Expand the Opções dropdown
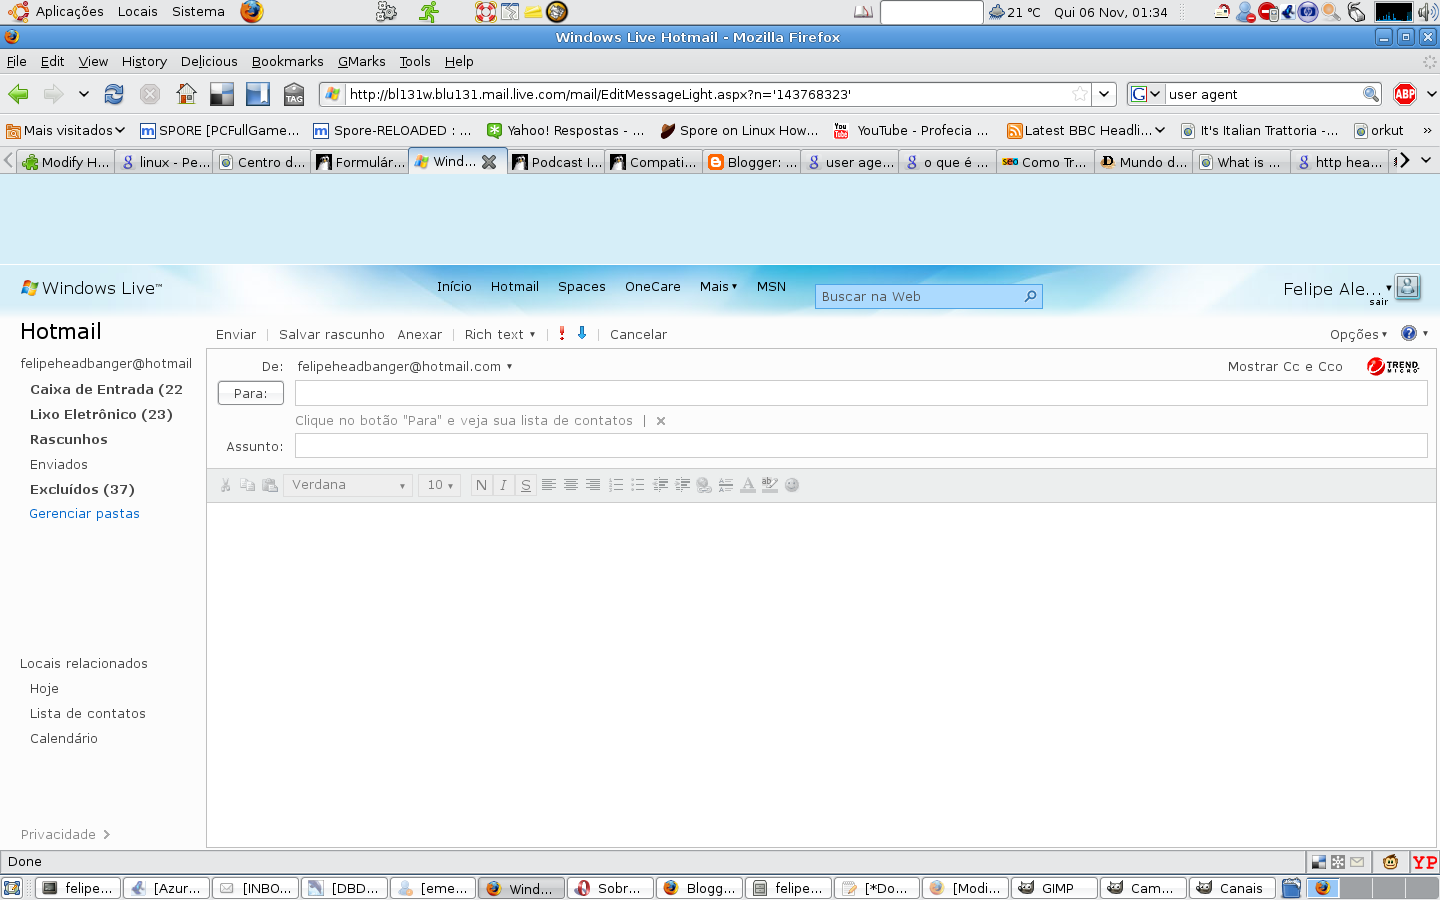 pyautogui.click(x=1358, y=334)
